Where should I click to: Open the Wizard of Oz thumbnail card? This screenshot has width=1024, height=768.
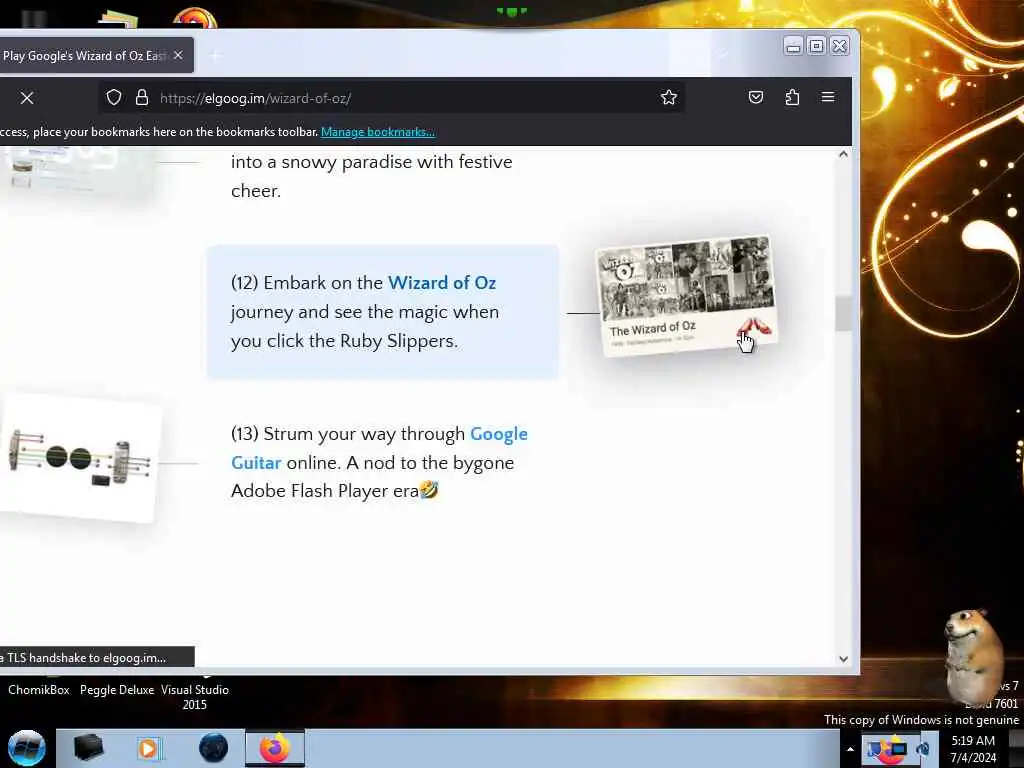(686, 296)
